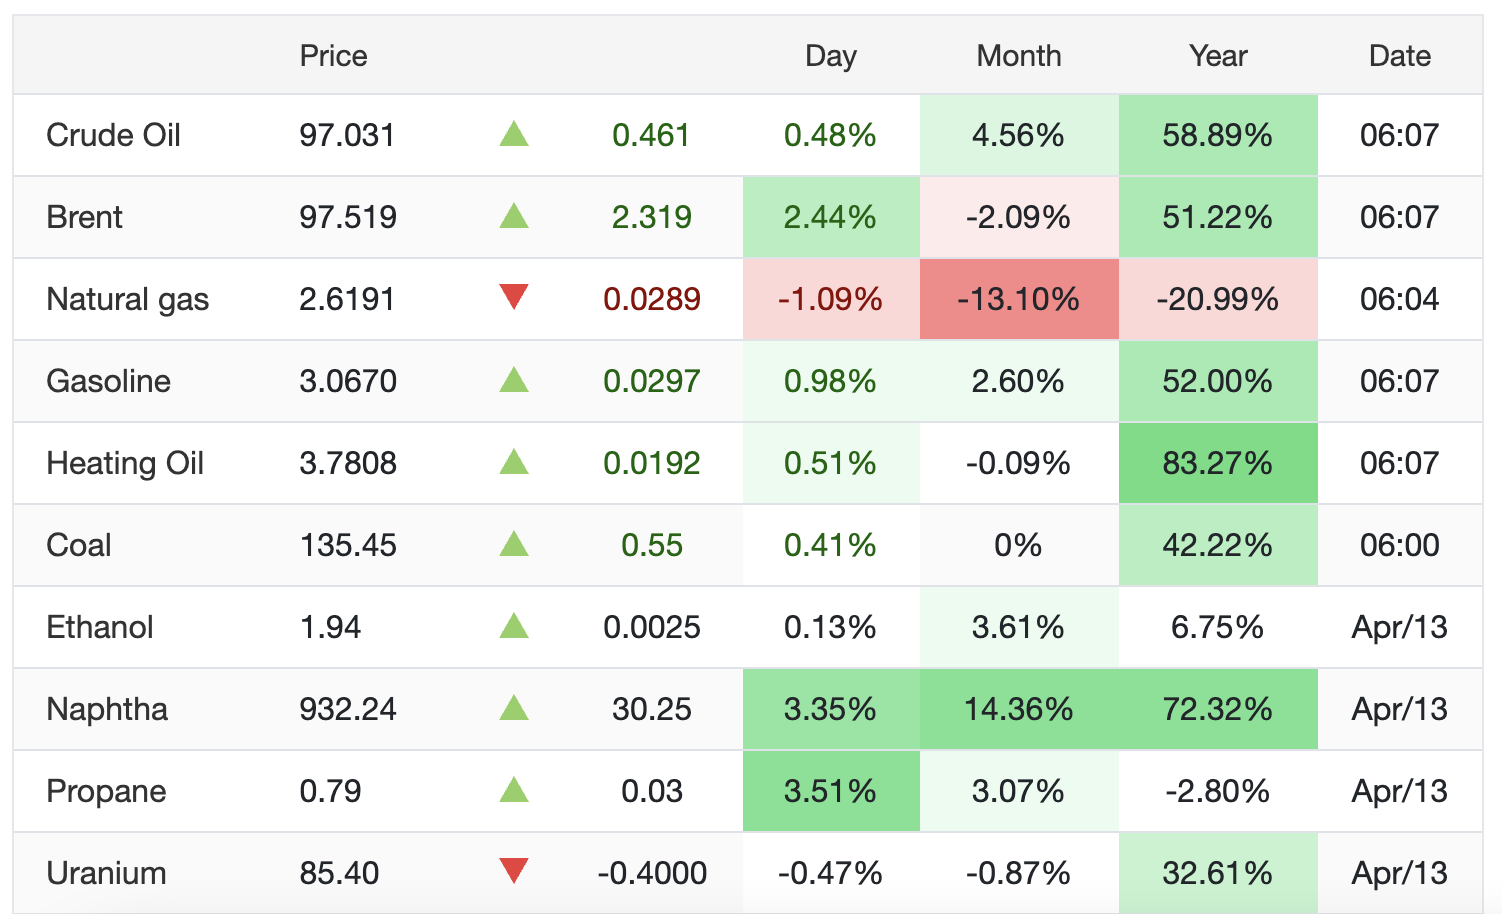Click the green up arrow beside Gasoline
This screenshot has height=914, width=1502.
513,380
